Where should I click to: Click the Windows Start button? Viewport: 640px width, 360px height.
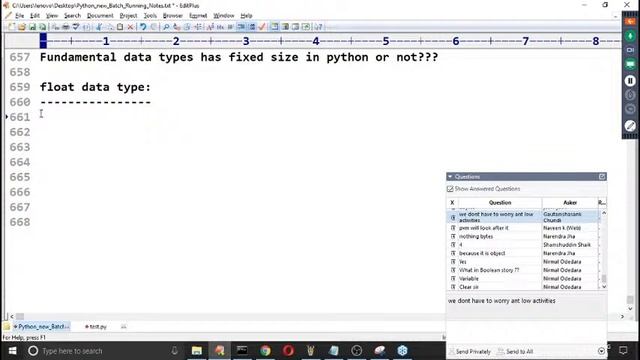click(12, 351)
